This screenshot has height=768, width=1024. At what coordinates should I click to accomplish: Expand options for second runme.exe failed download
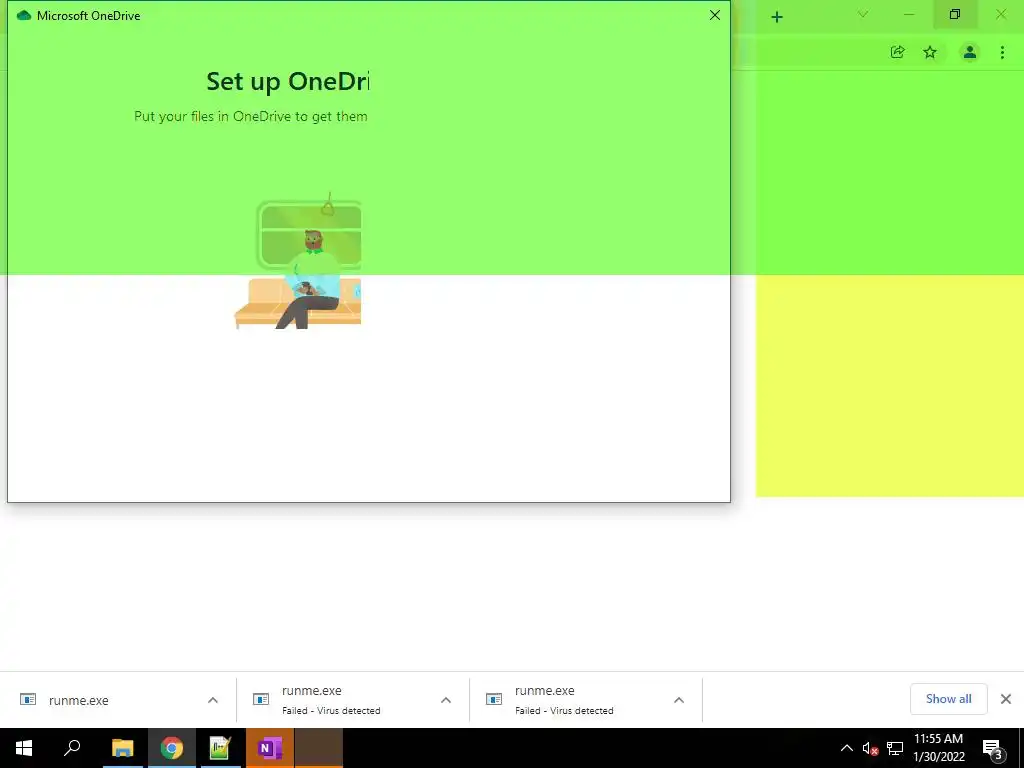point(446,700)
